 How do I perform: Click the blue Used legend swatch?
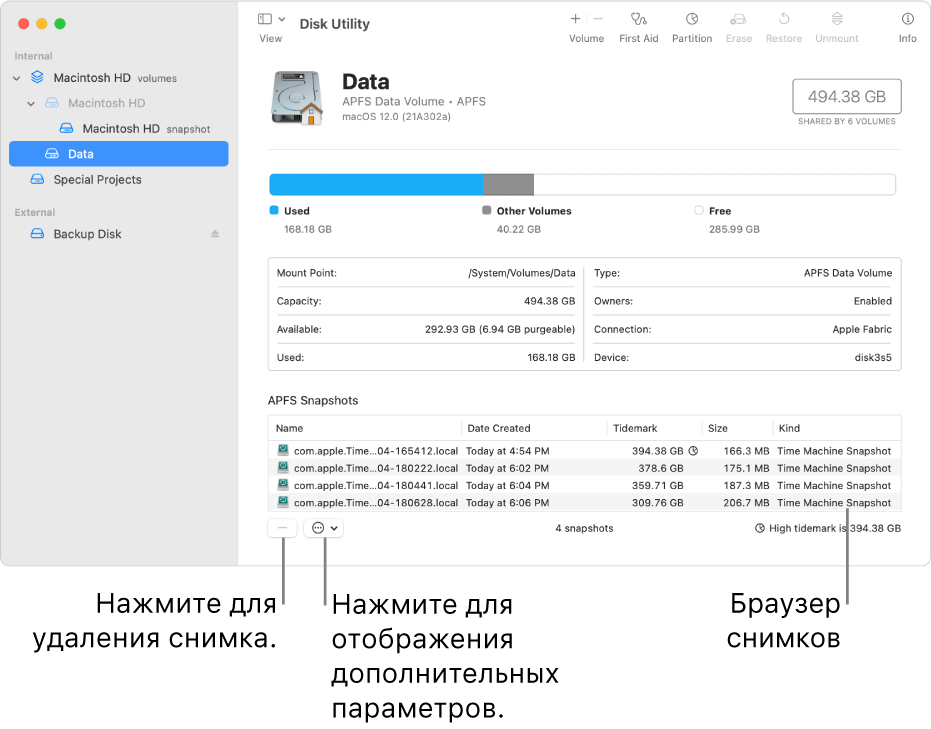coord(274,210)
